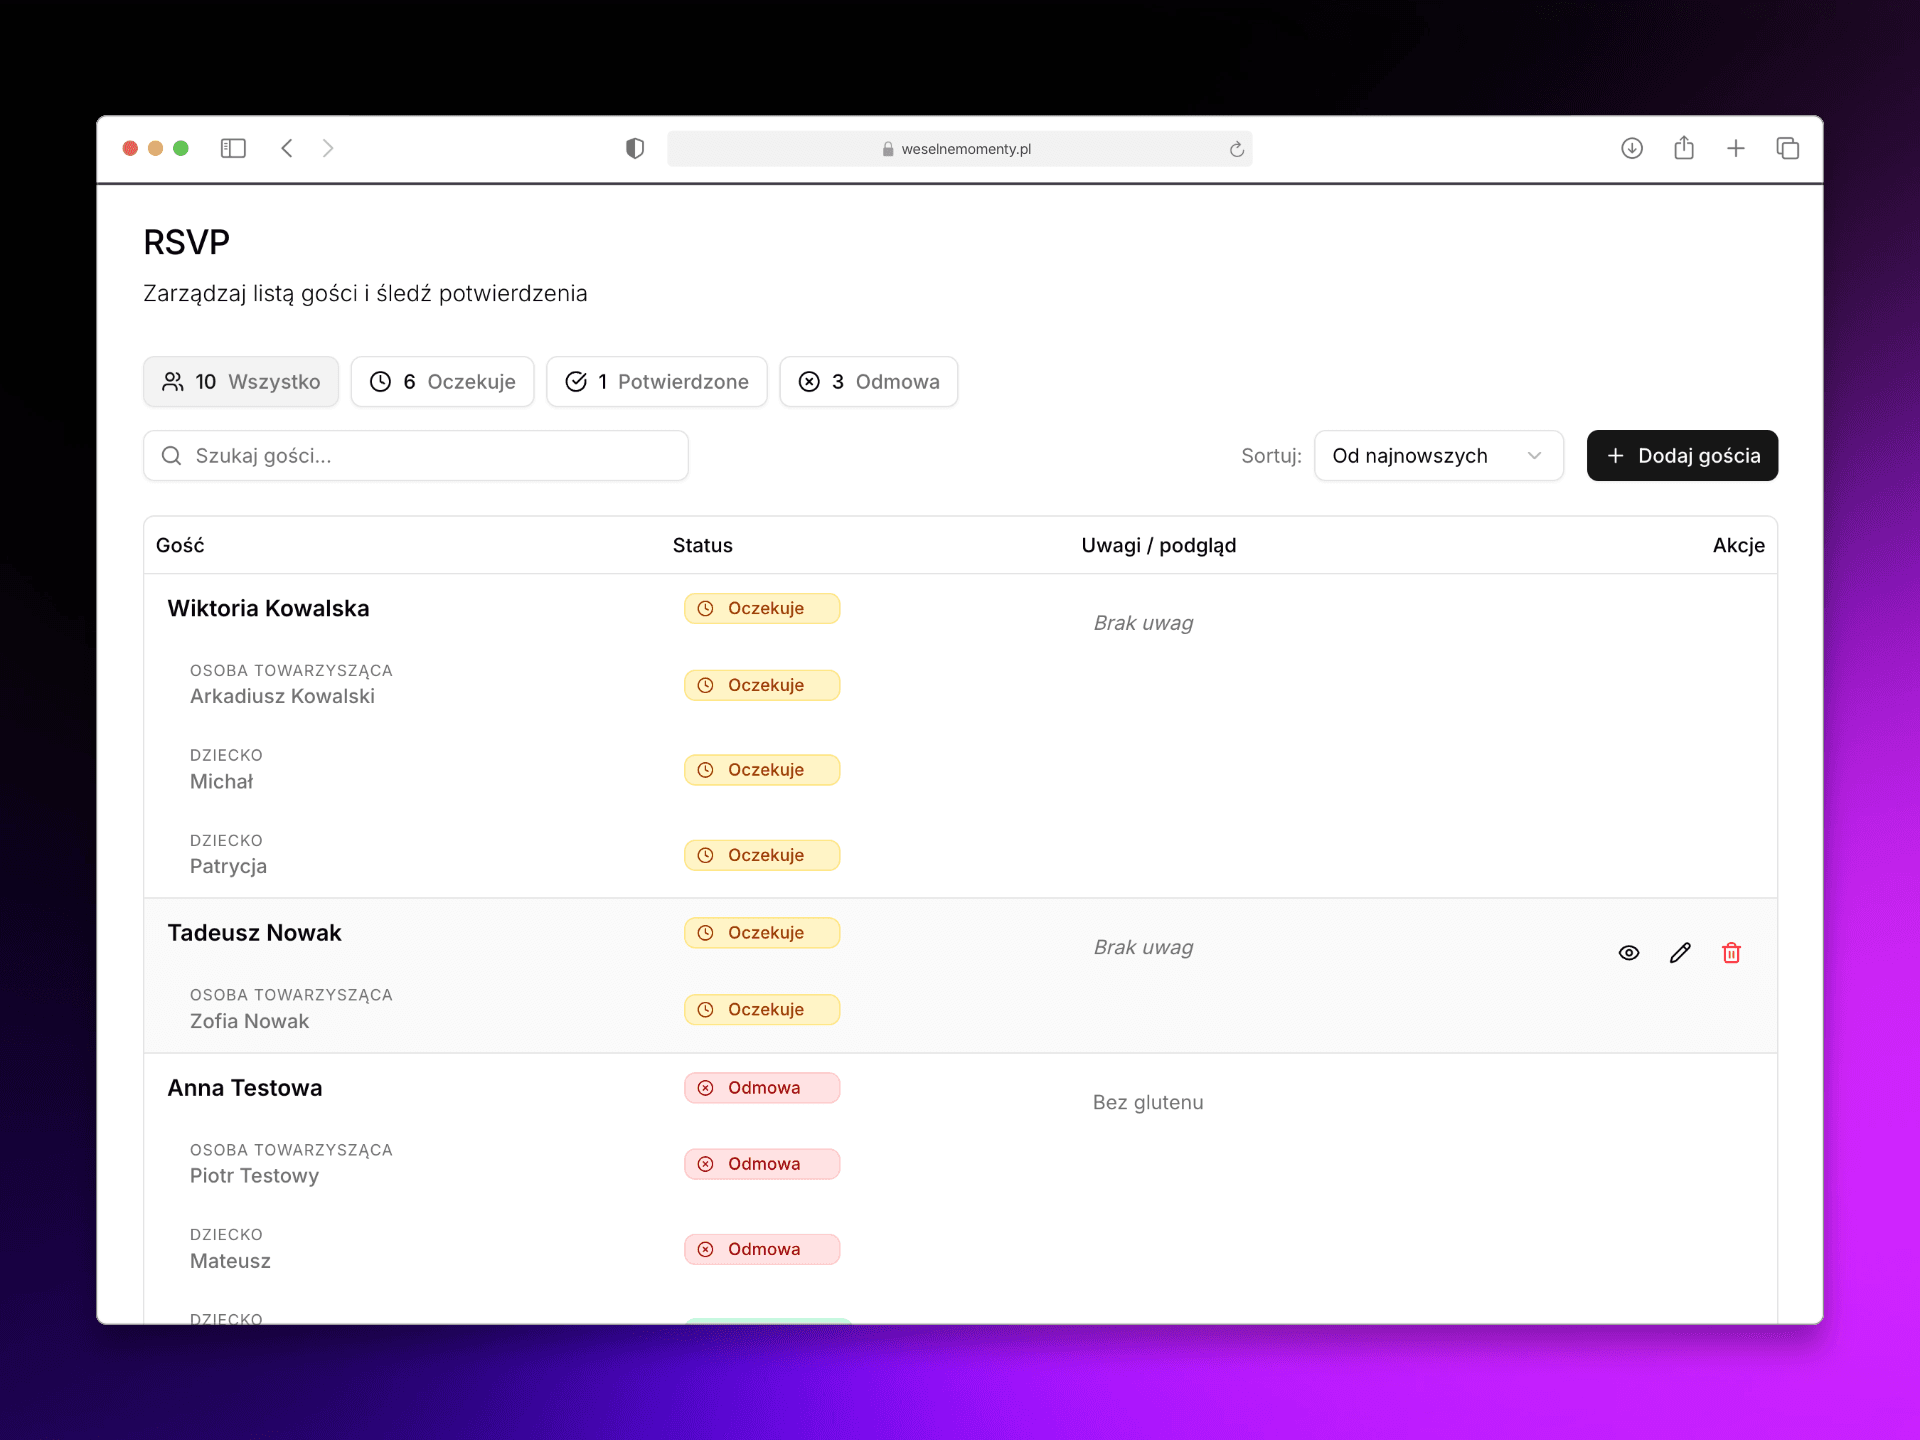Open the Od najnowszych sort dropdown

[x=1439, y=456]
